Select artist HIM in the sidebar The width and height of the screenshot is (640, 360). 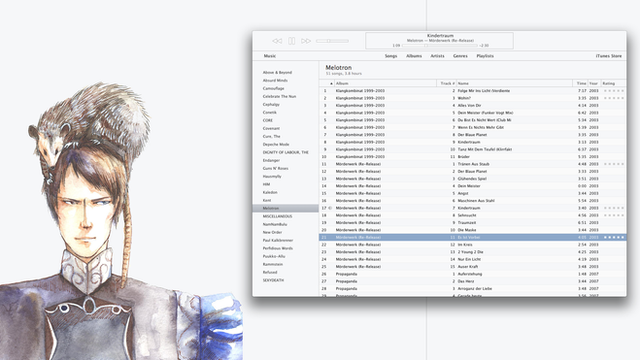266,184
